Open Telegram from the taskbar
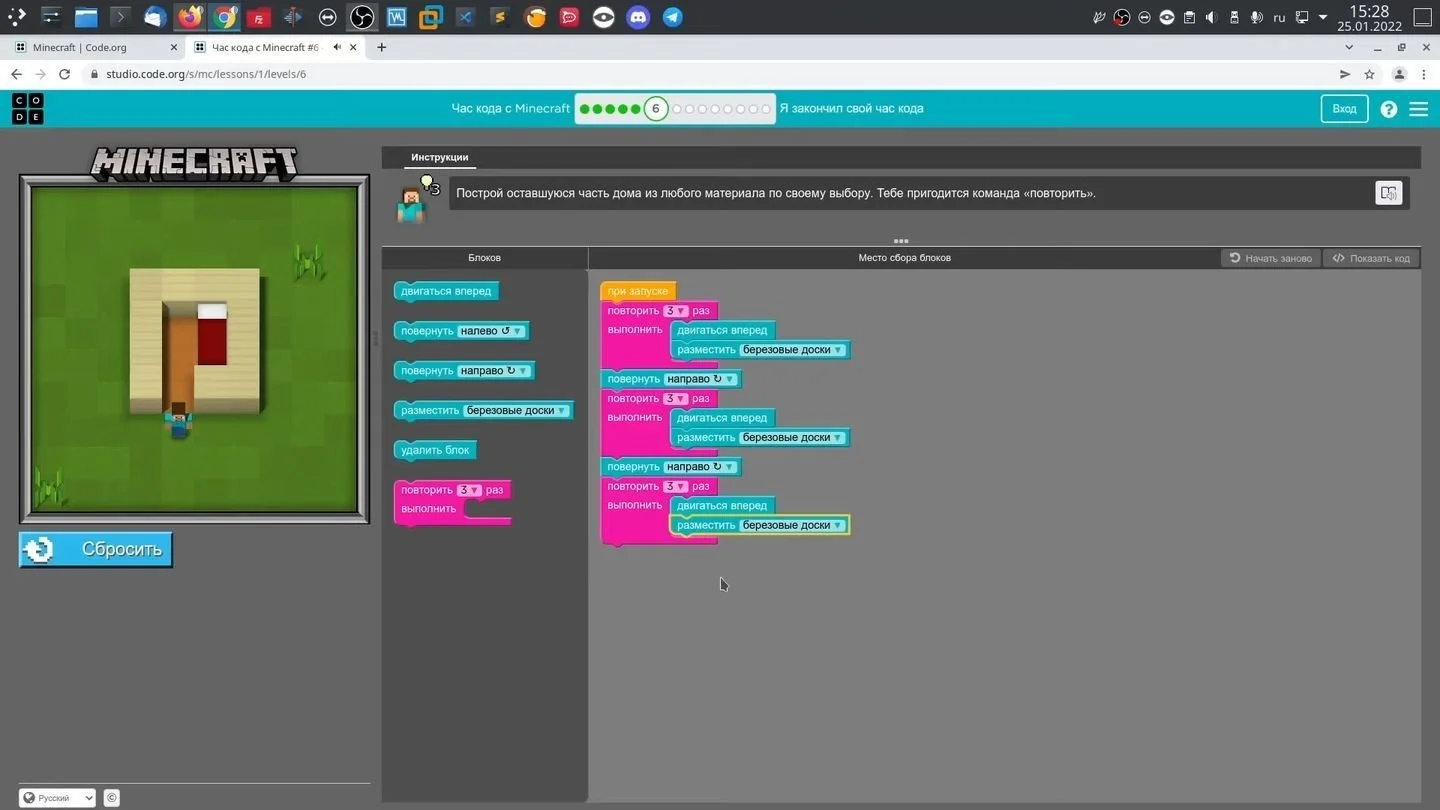 pyautogui.click(x=673, y=17)
